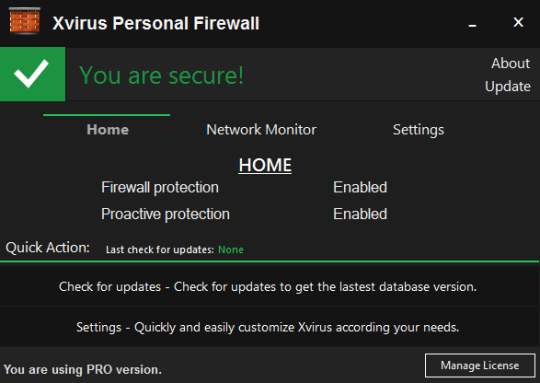Go to the Settings tab
Viewport: 540px width, 383px height.
[x=418, y=130]
